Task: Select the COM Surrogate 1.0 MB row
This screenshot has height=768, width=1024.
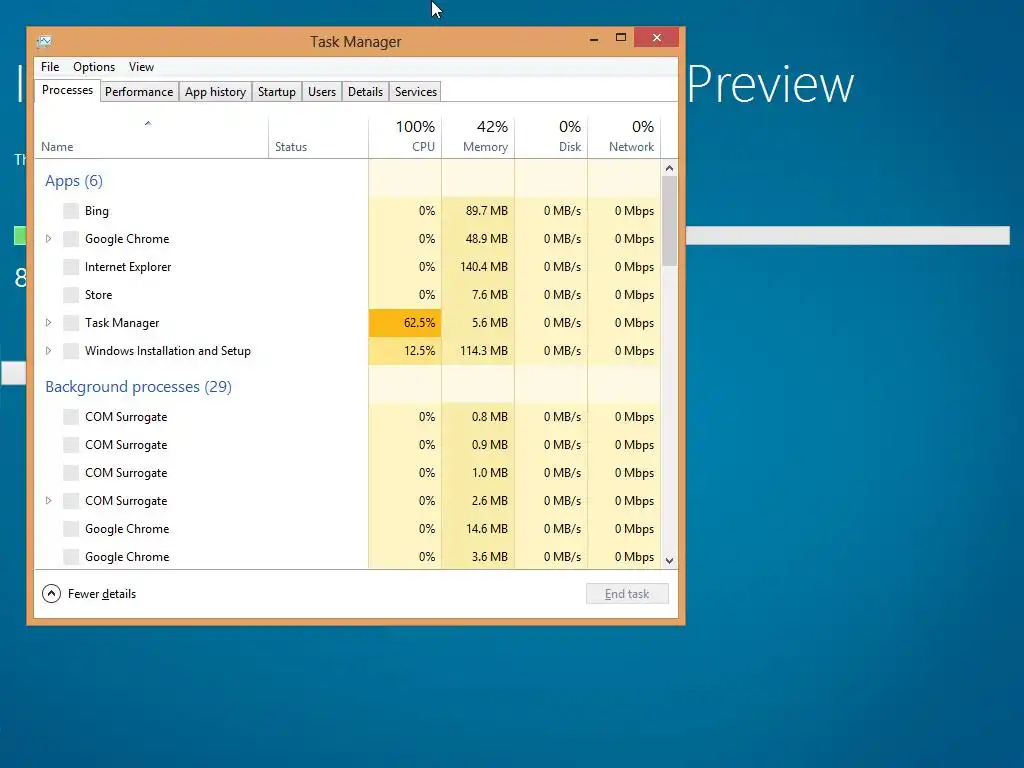Action: pyautogui.click(x=347, y=473)
